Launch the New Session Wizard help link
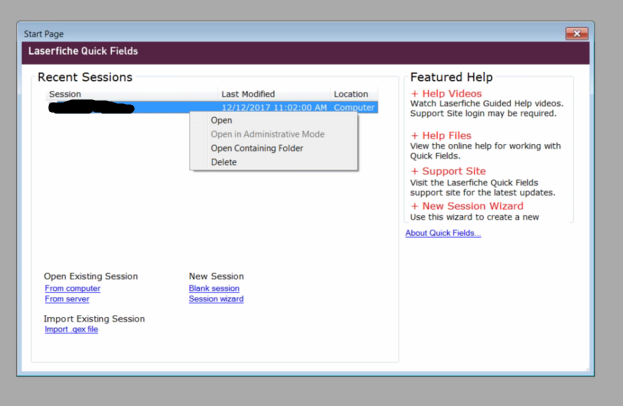The width and height of the screenshot is (623, 406). 472,206
